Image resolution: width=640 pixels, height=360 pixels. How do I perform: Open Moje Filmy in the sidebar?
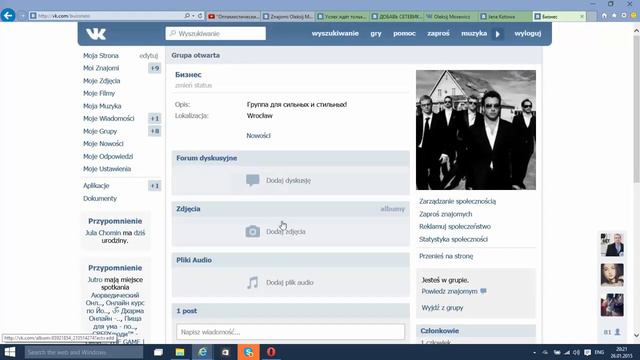click(x=99, y=93)
